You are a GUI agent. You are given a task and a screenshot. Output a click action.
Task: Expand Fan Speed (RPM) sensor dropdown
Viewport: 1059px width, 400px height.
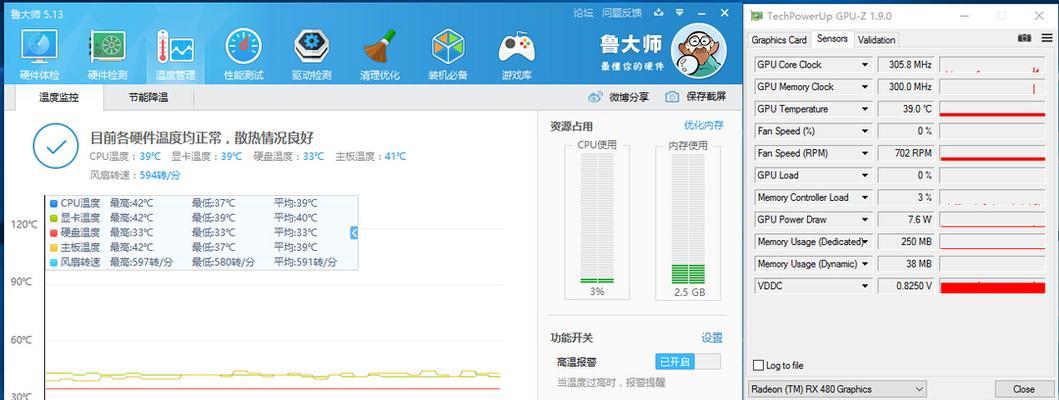(x=864, y=153)
